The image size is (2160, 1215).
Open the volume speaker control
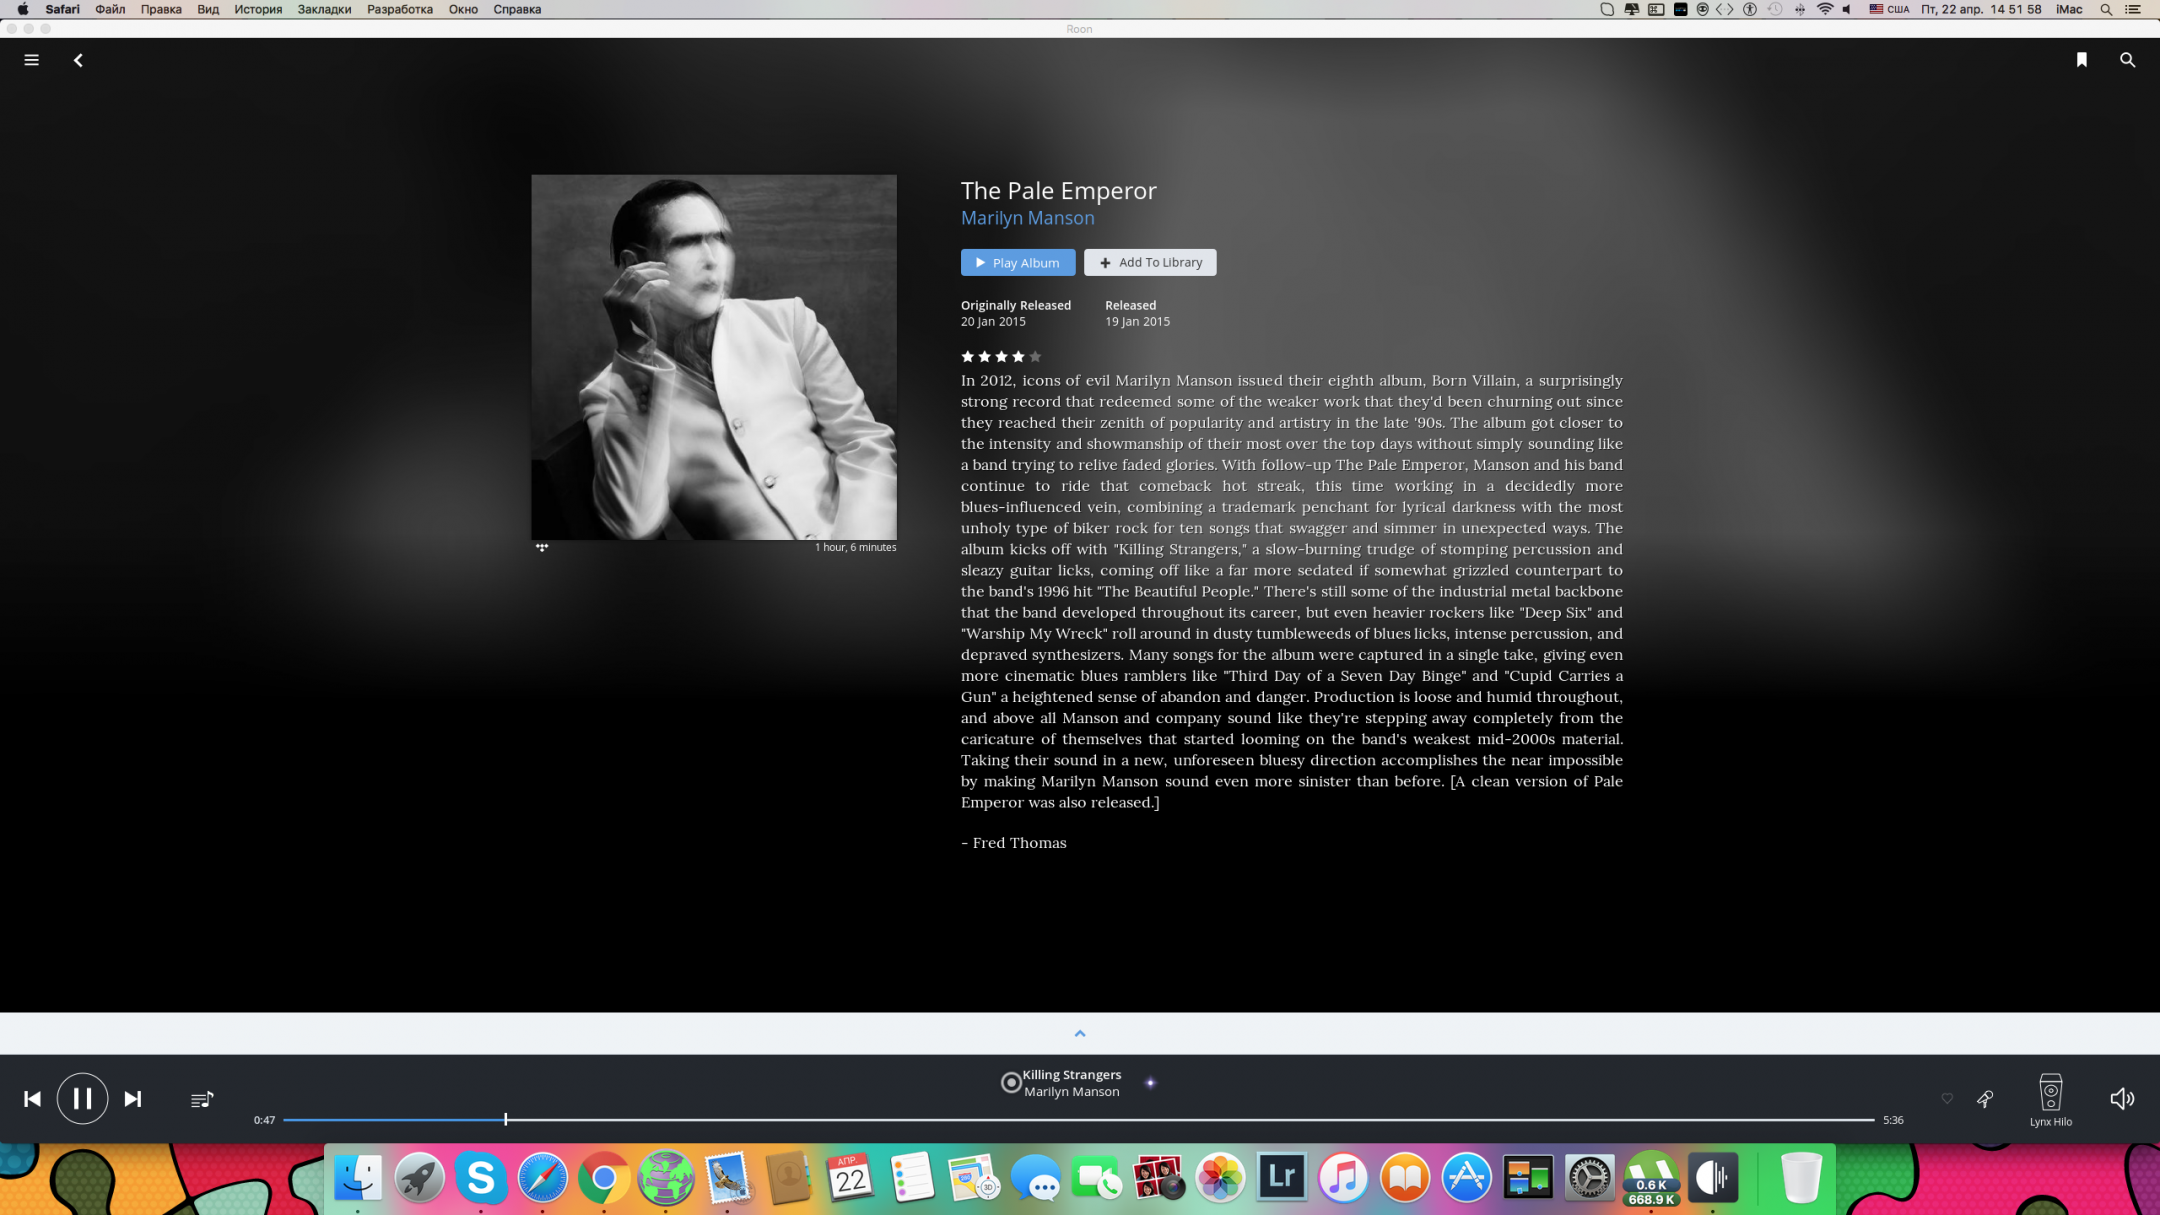click(2121, 1099)
